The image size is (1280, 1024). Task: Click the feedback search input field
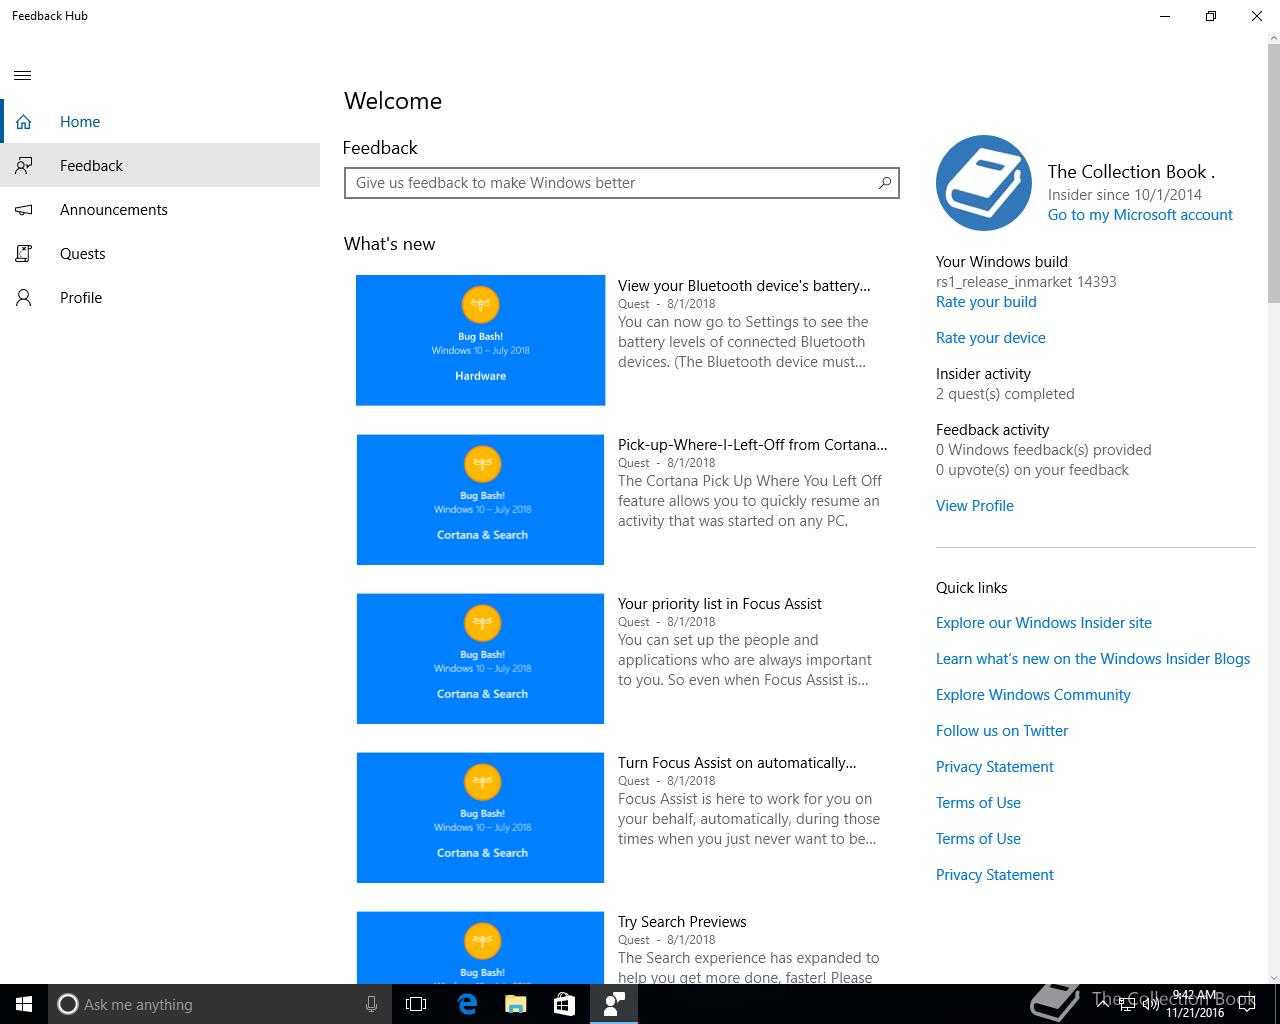pos(621,183)
